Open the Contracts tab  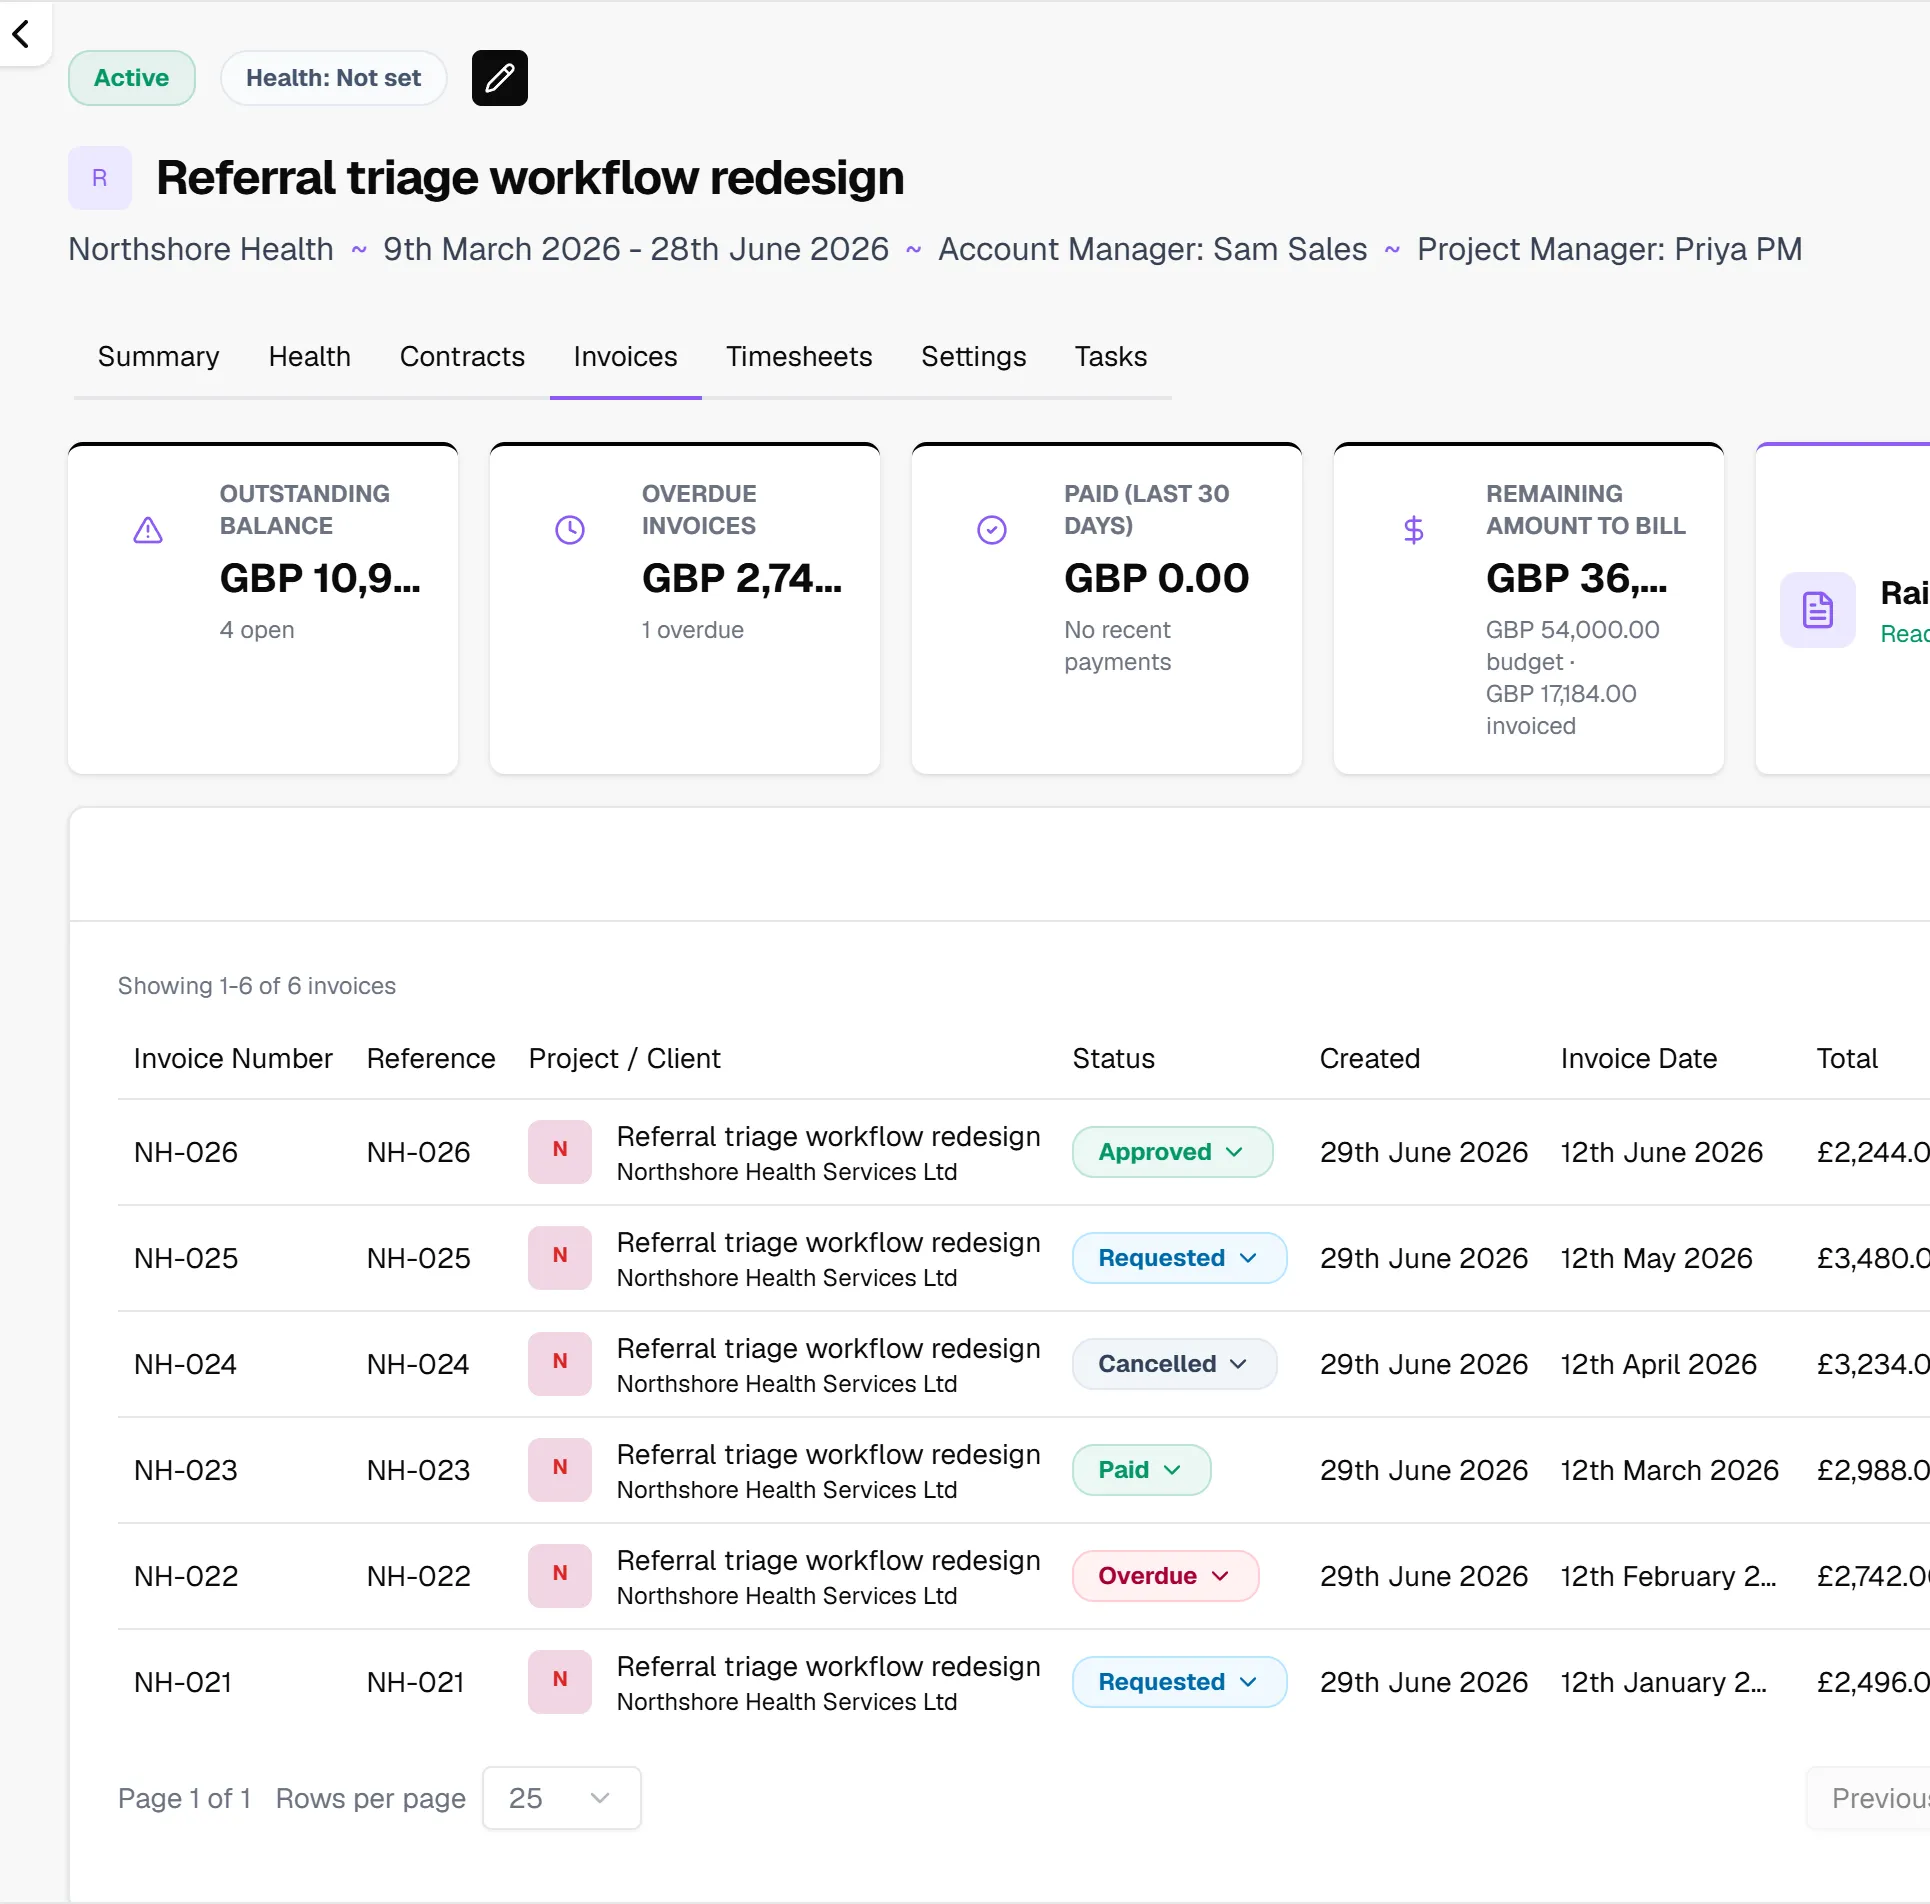462,357
